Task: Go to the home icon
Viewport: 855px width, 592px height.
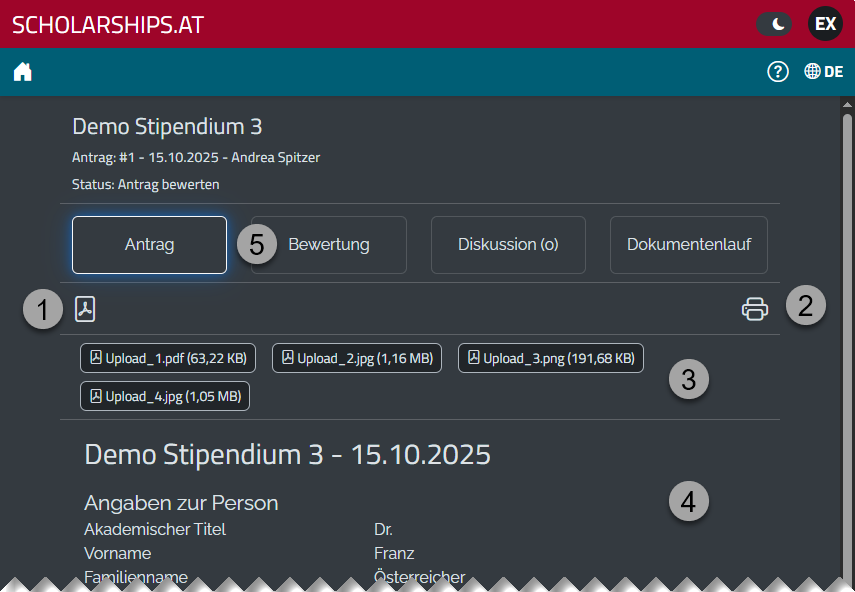Action: click(x=22, y=71)
